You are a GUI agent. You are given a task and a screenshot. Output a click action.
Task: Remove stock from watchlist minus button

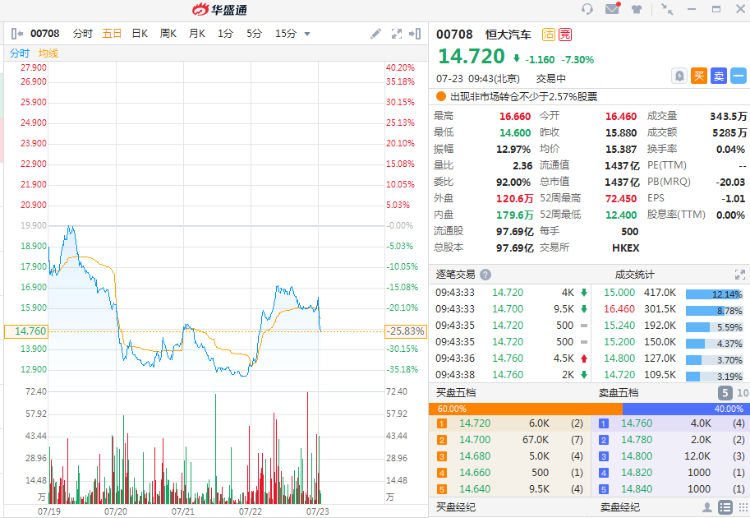(x=739, y=76)
